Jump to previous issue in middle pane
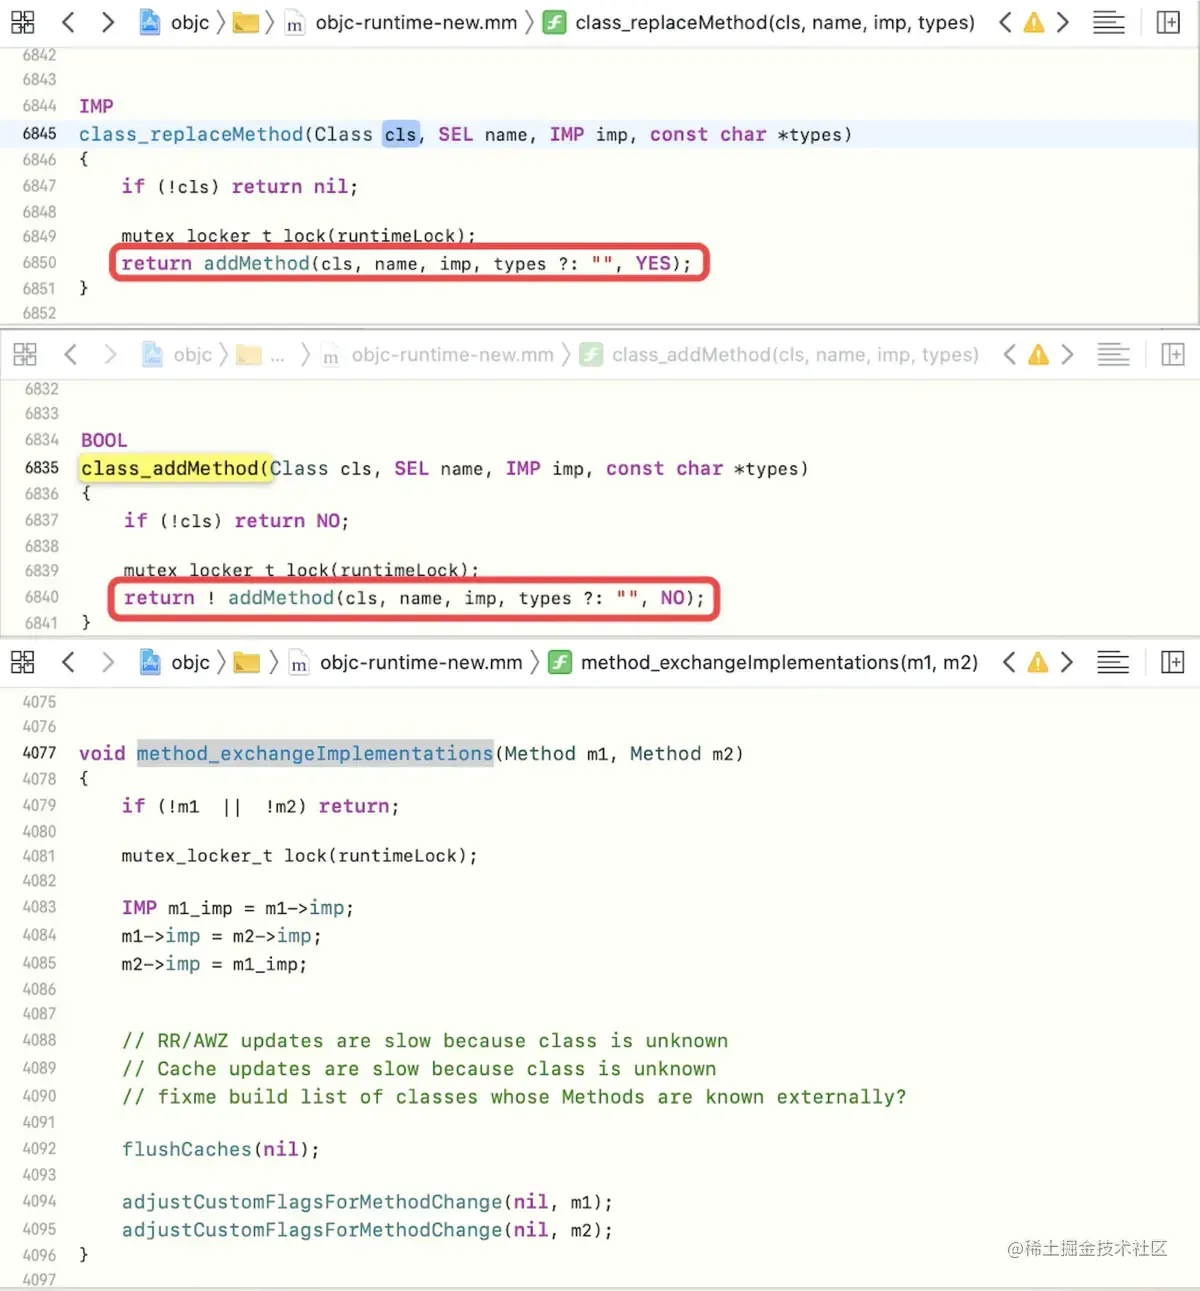This screenshot has height=1291, width=1200. [1010, 354]
